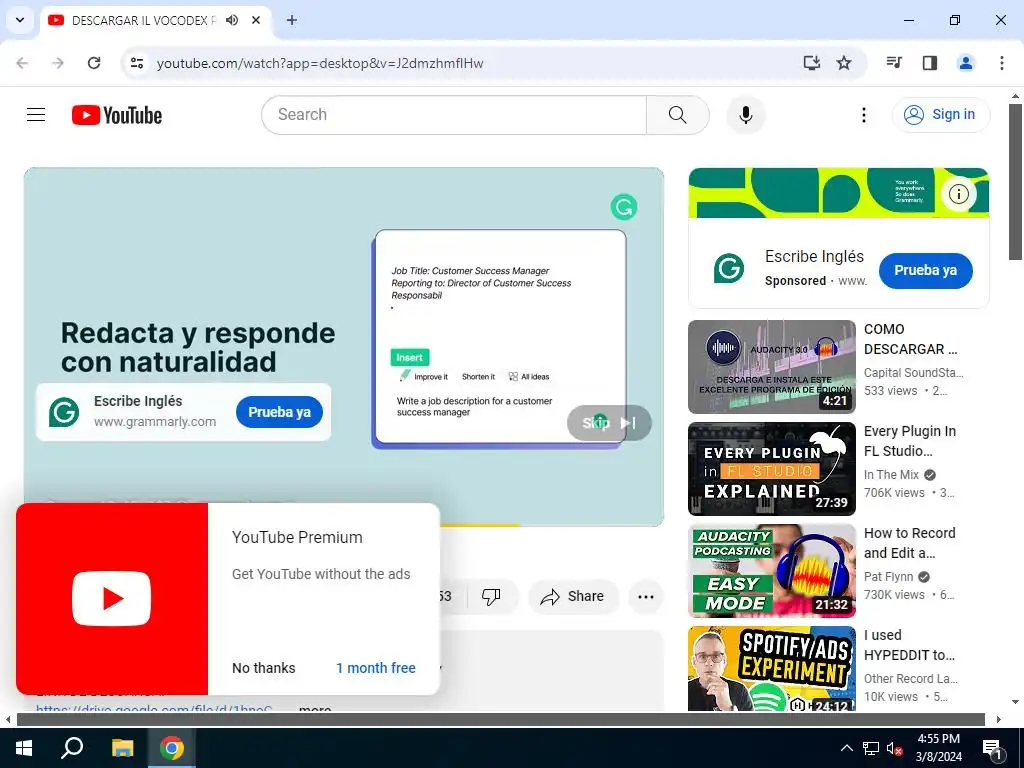Open more actions ellipsis below video
The height and width of the screenshot is (768, 1024).
[645, 596]
